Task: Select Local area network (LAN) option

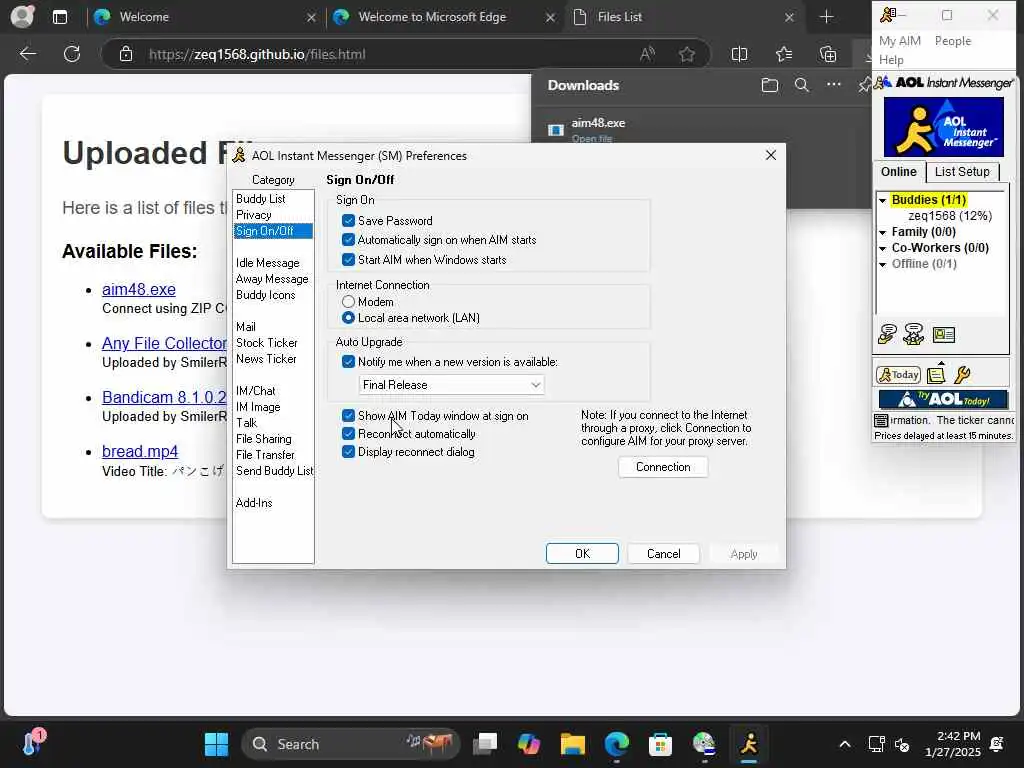Action: point(348,318)
